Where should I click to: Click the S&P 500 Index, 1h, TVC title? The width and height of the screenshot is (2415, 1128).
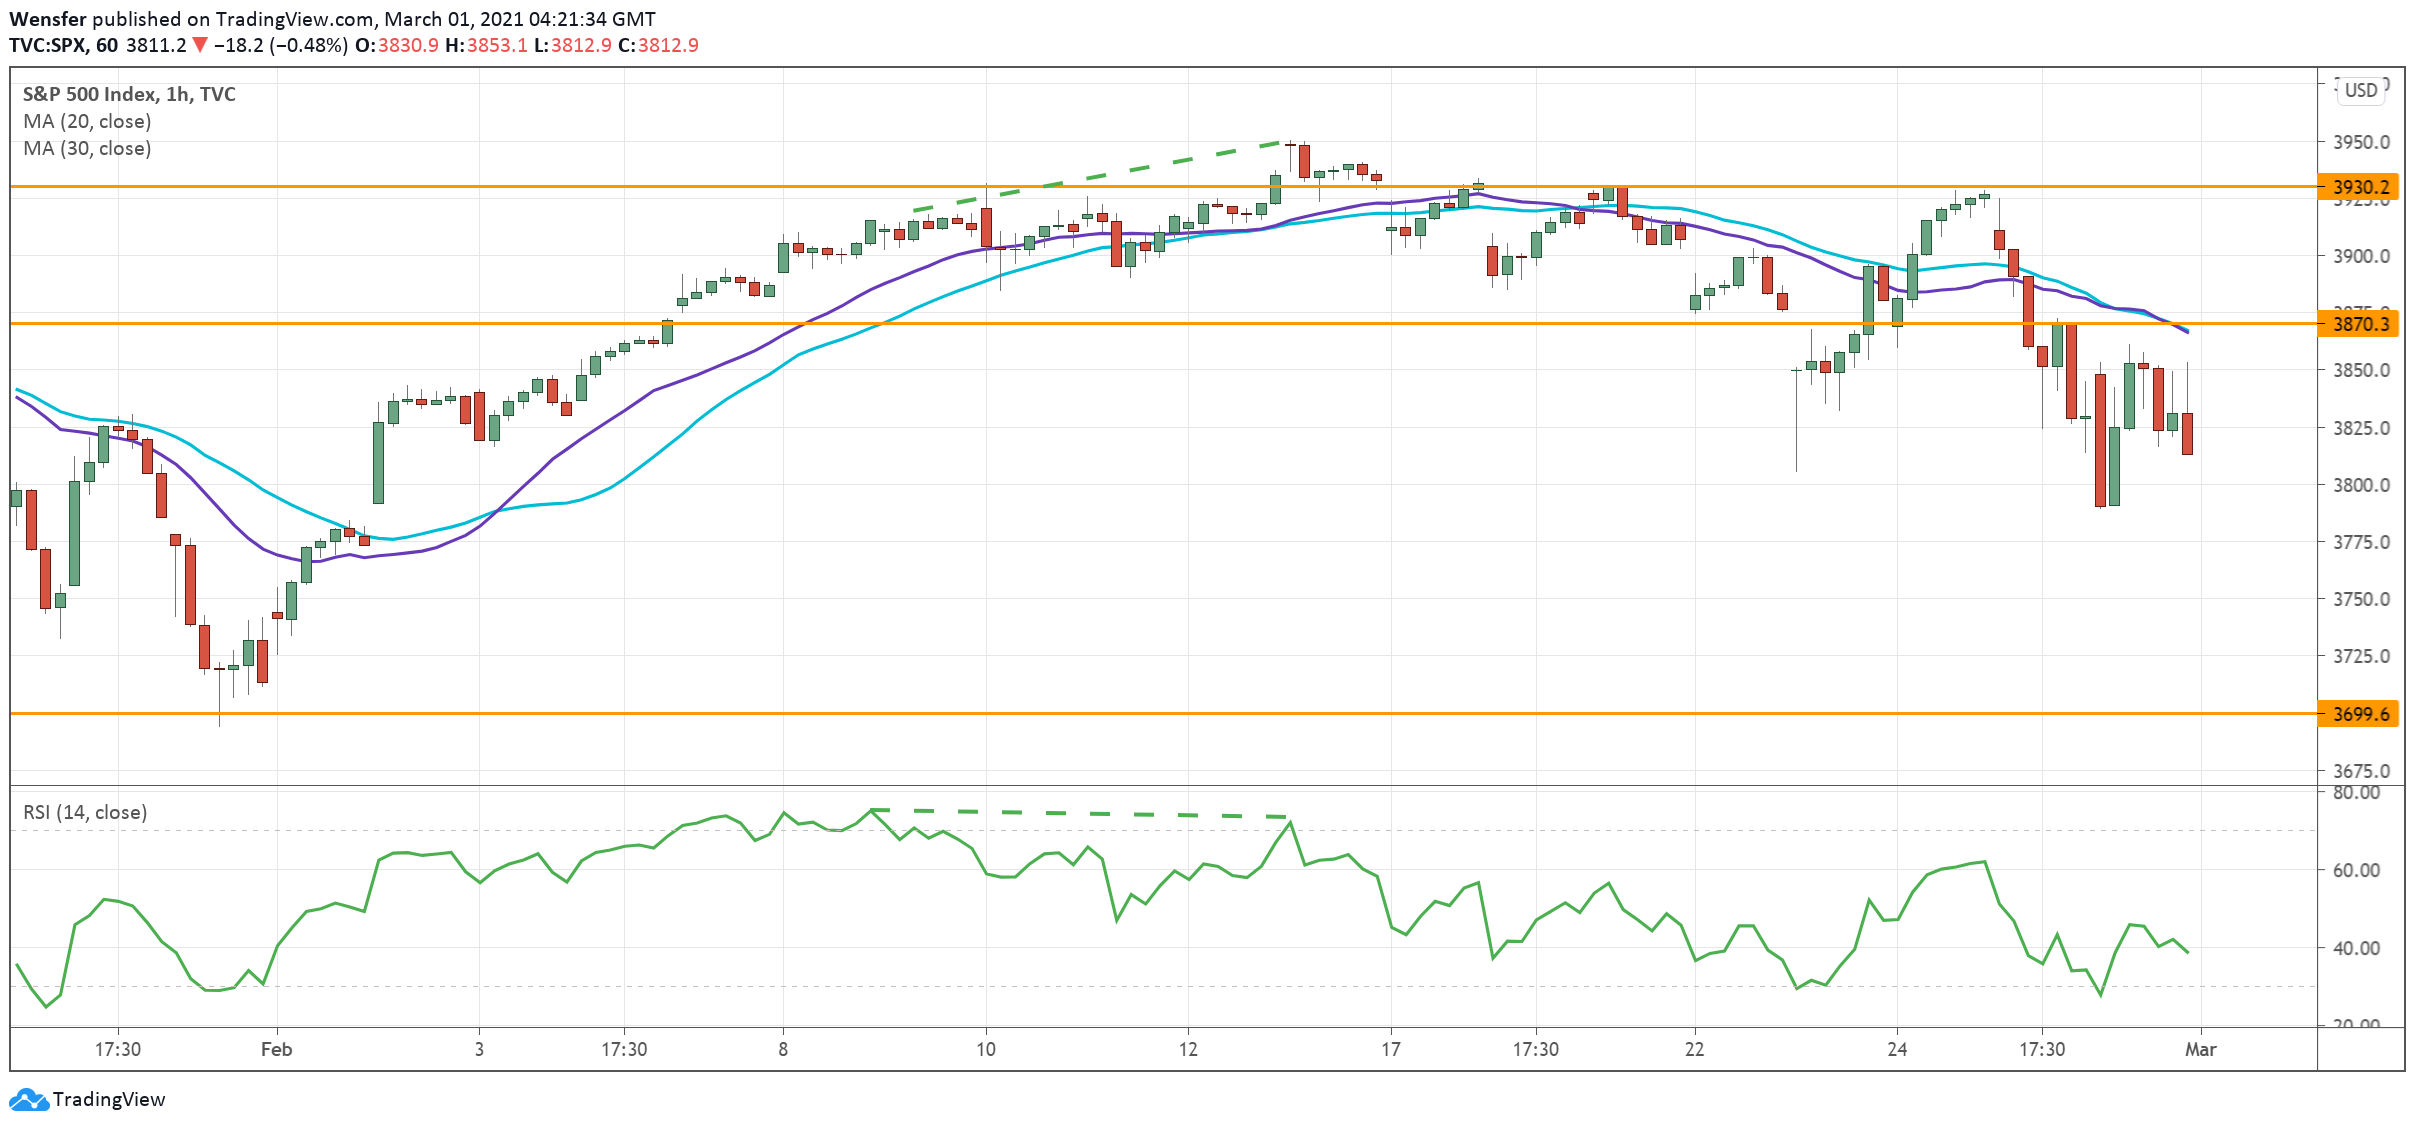129,94
